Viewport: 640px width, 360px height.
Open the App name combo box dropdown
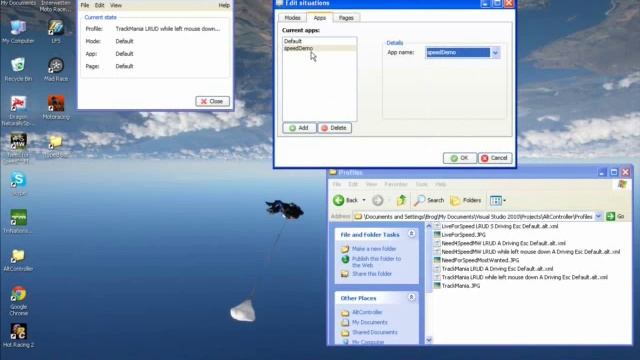[x=495, y=53]
